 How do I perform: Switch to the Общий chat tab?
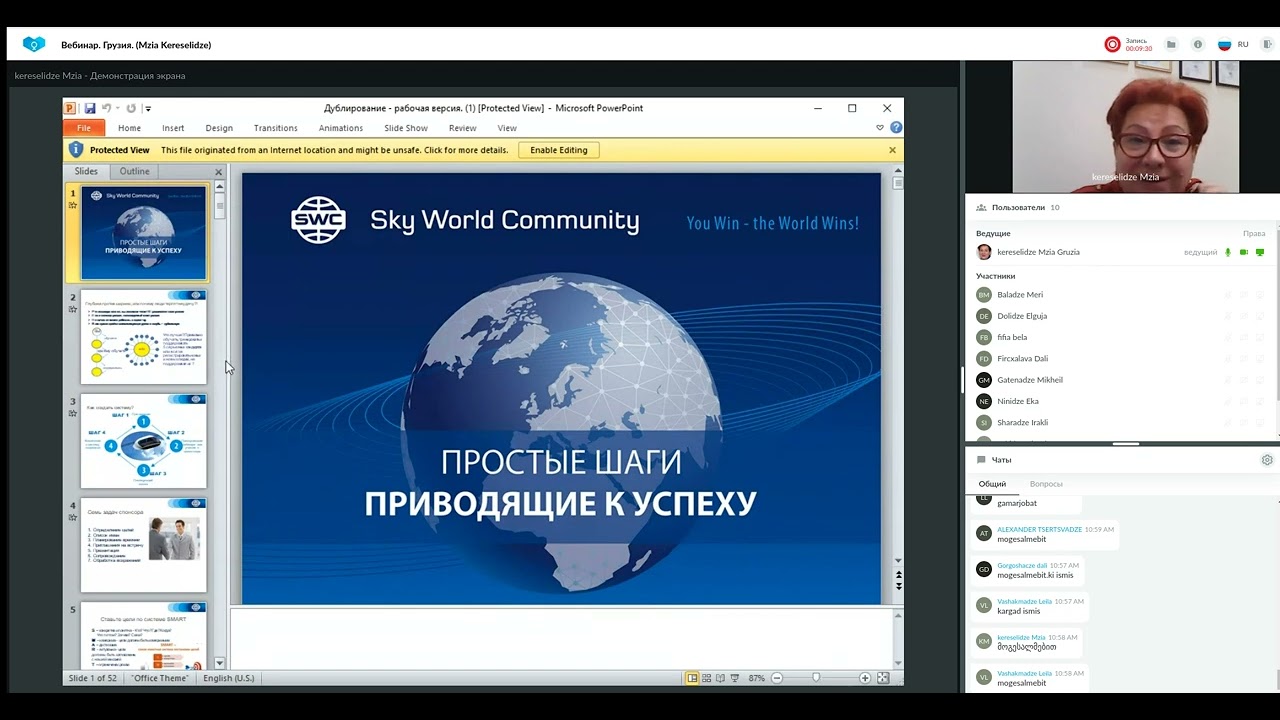tap(992, 484)
